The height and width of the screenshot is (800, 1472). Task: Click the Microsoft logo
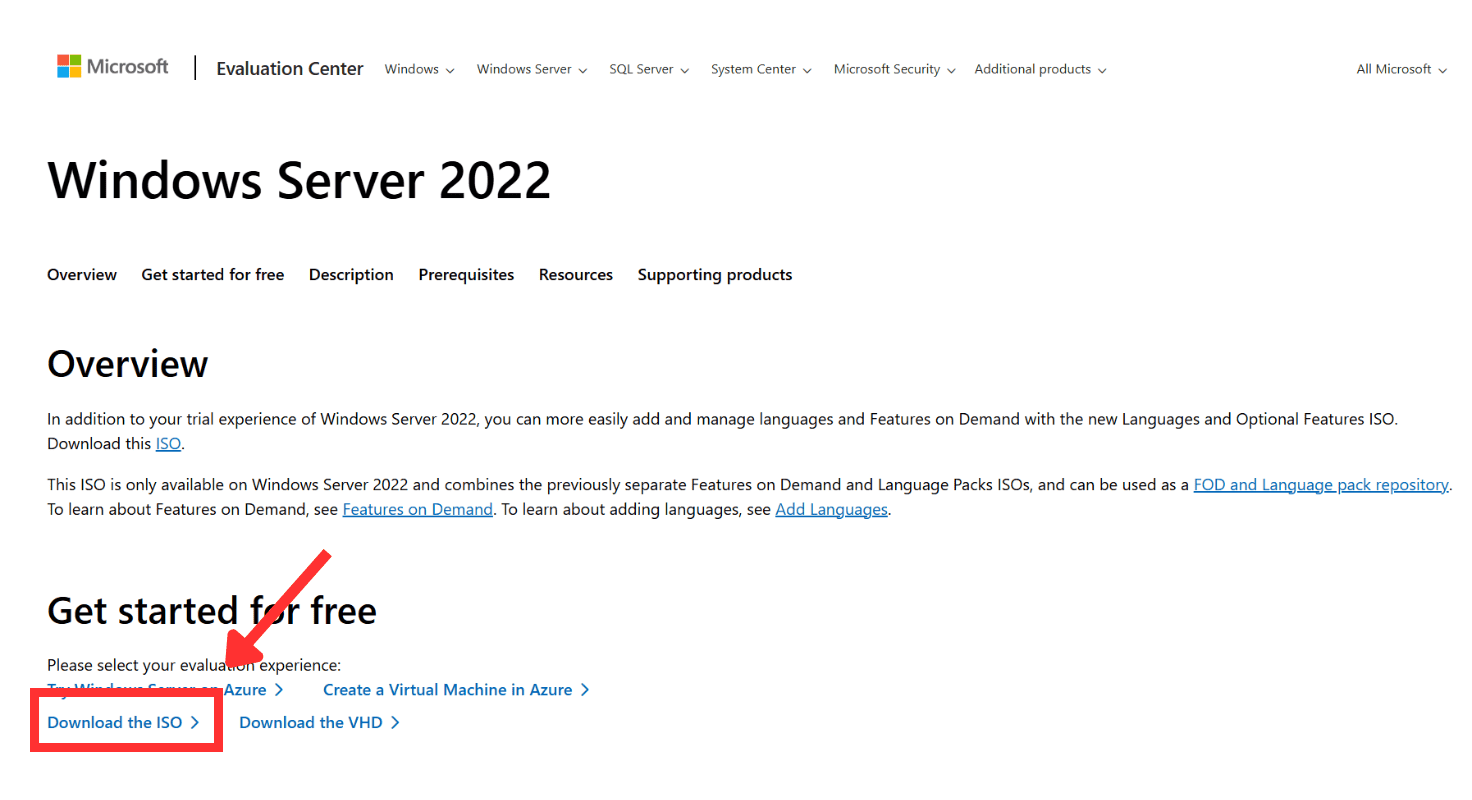(x=112, y=66)
